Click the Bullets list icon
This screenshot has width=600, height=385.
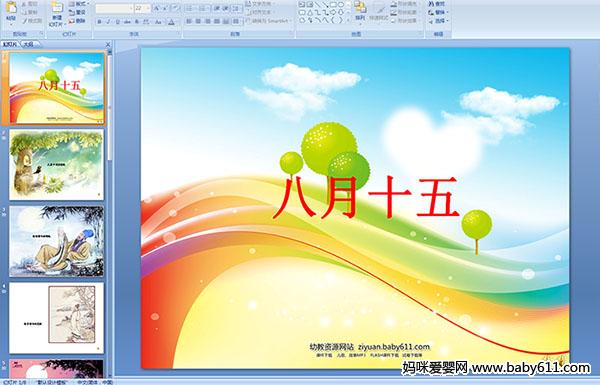(x=191, y=8)
